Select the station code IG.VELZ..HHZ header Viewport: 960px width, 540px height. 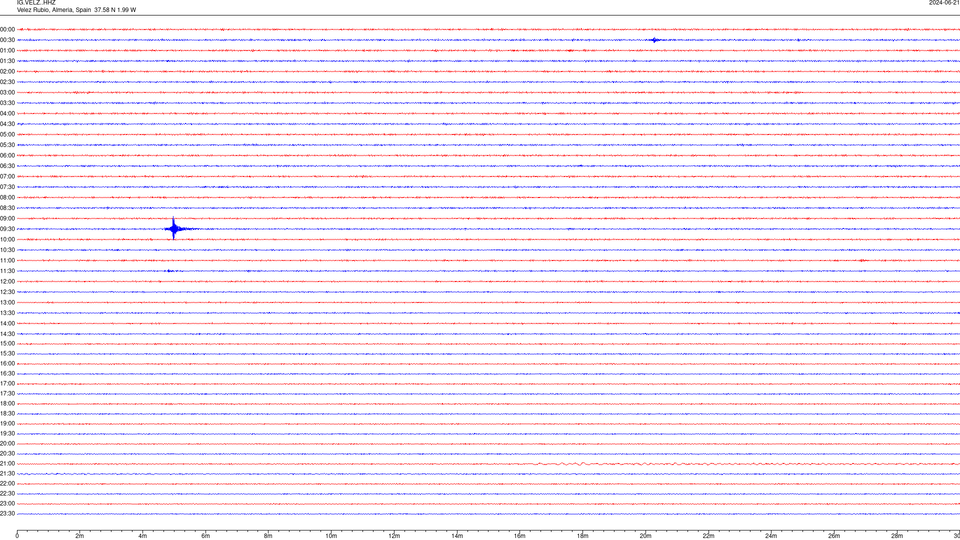coord(36,3)
